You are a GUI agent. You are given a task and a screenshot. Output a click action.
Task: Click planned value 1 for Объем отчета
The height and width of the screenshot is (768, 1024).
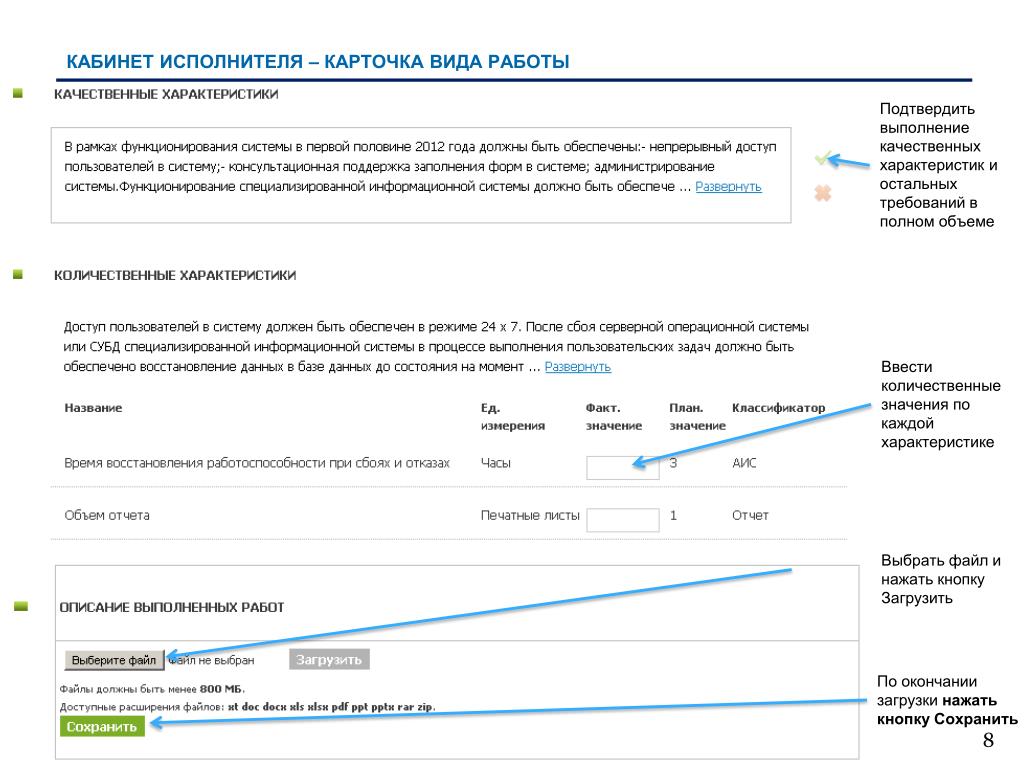click(673, 515)
